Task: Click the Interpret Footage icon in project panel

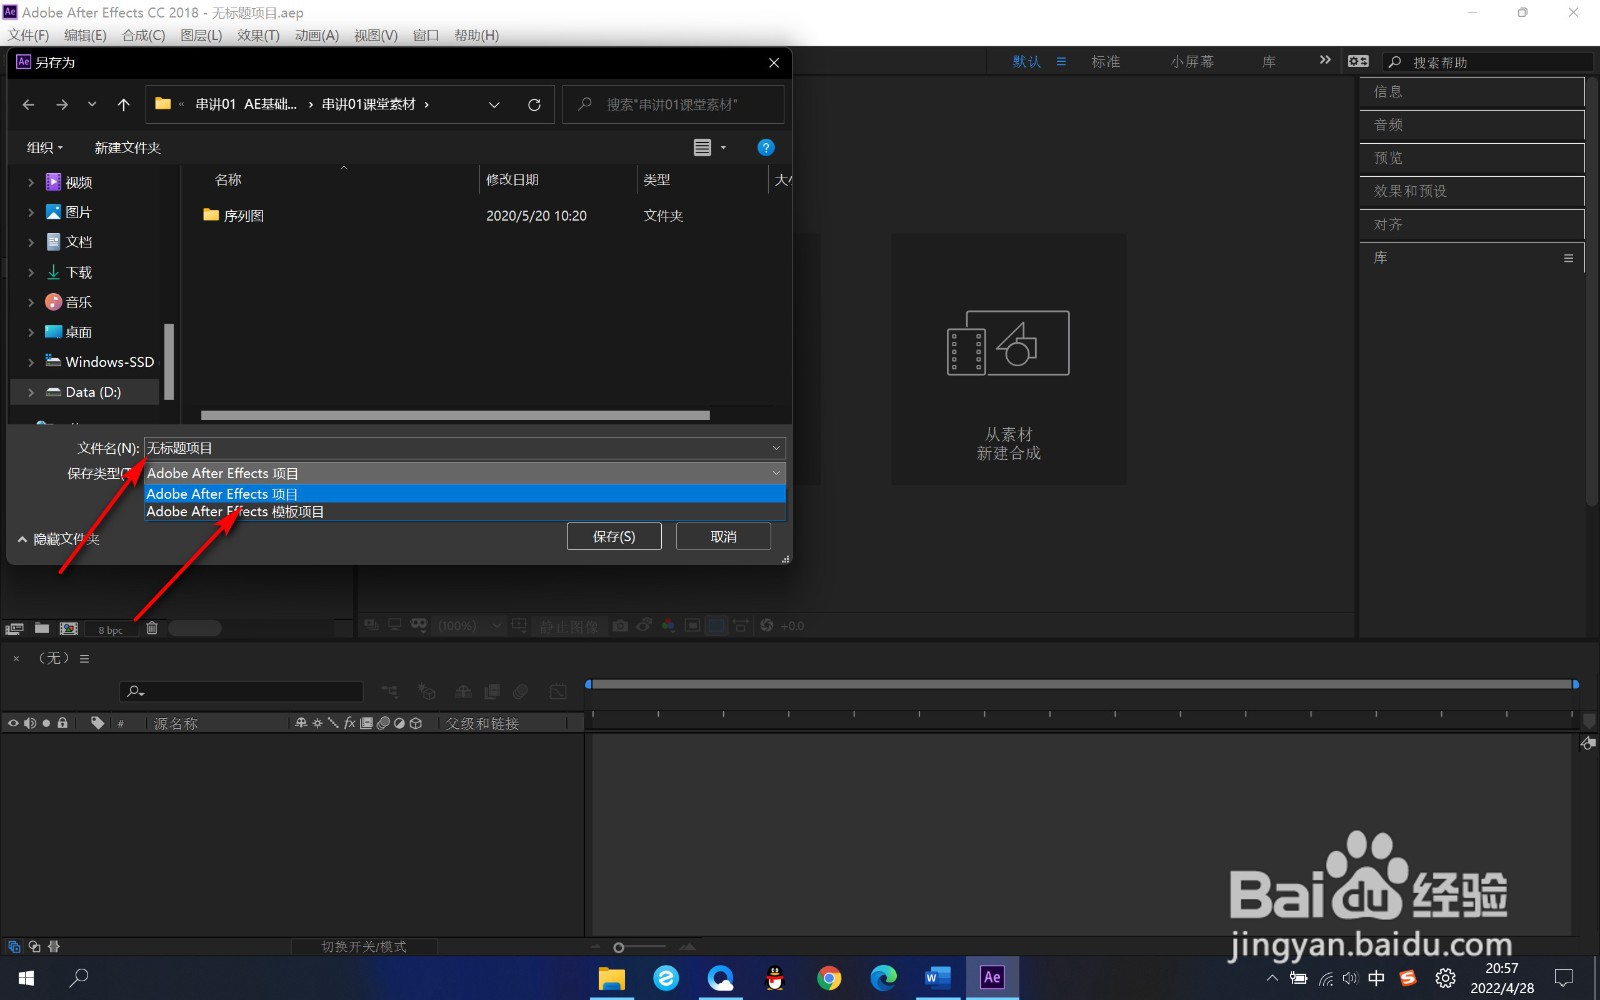Action: click(14, 628)
